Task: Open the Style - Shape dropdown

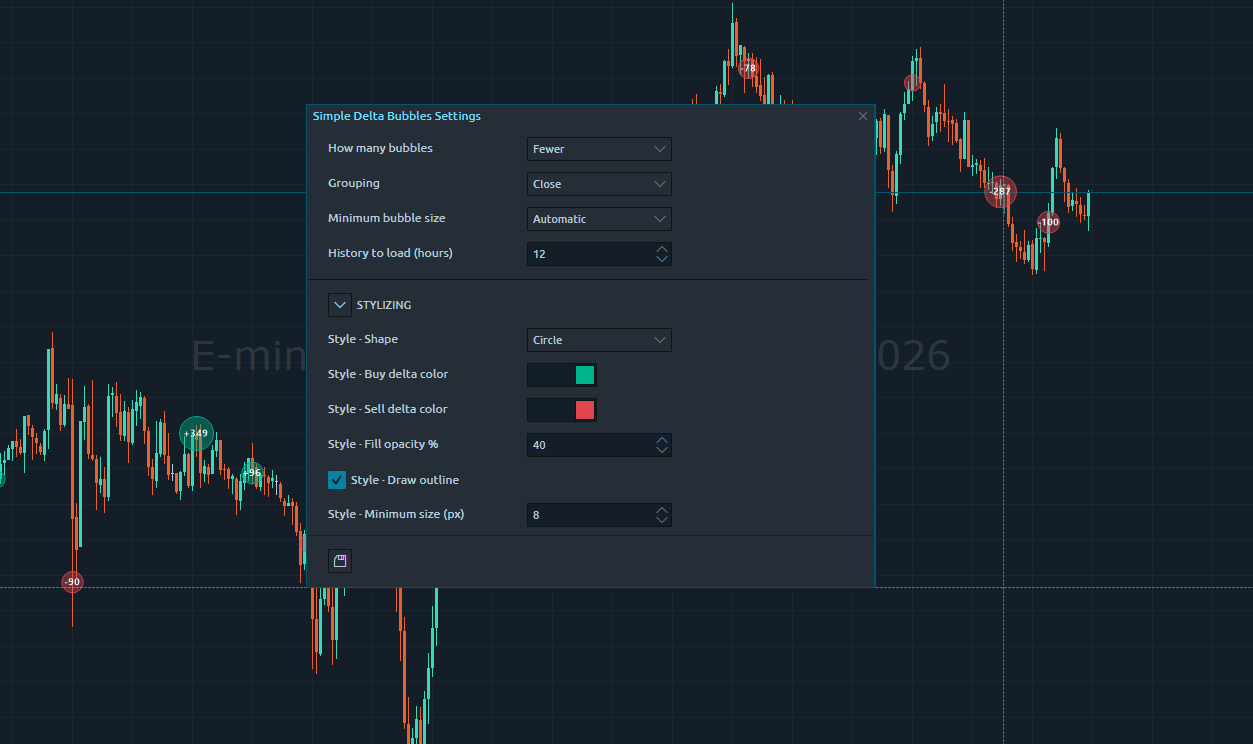Action: 599,340
